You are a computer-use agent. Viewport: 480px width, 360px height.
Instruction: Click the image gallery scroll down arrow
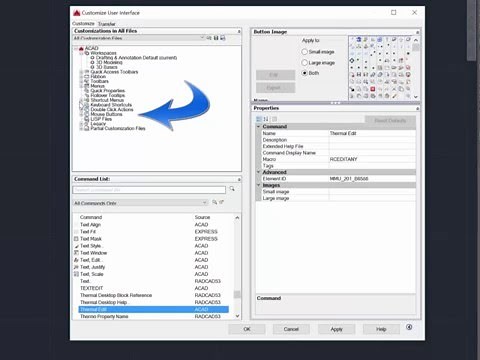[x=416, y=97]
